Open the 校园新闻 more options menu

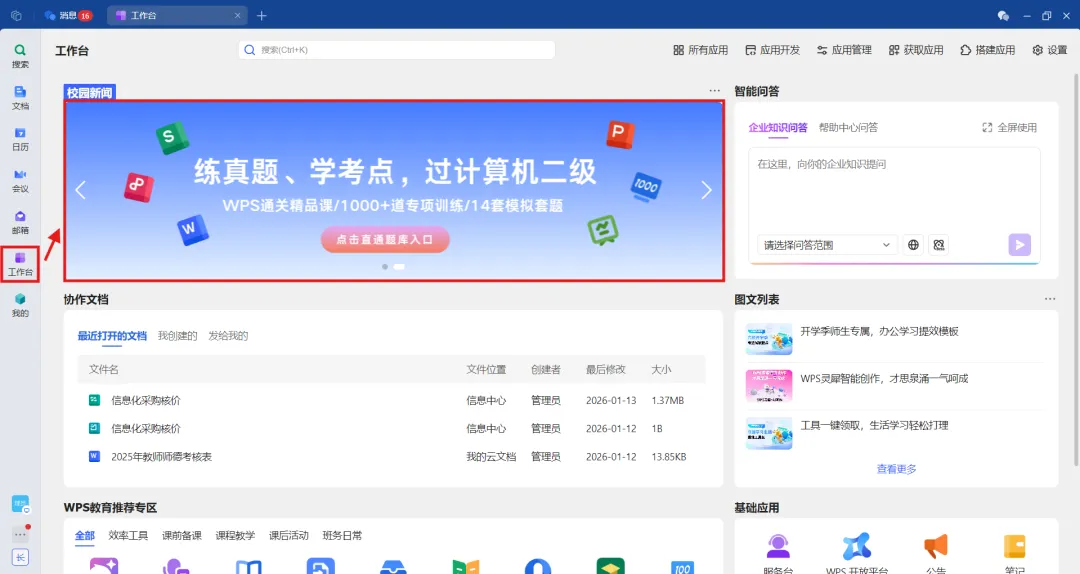tap(714, 91)
